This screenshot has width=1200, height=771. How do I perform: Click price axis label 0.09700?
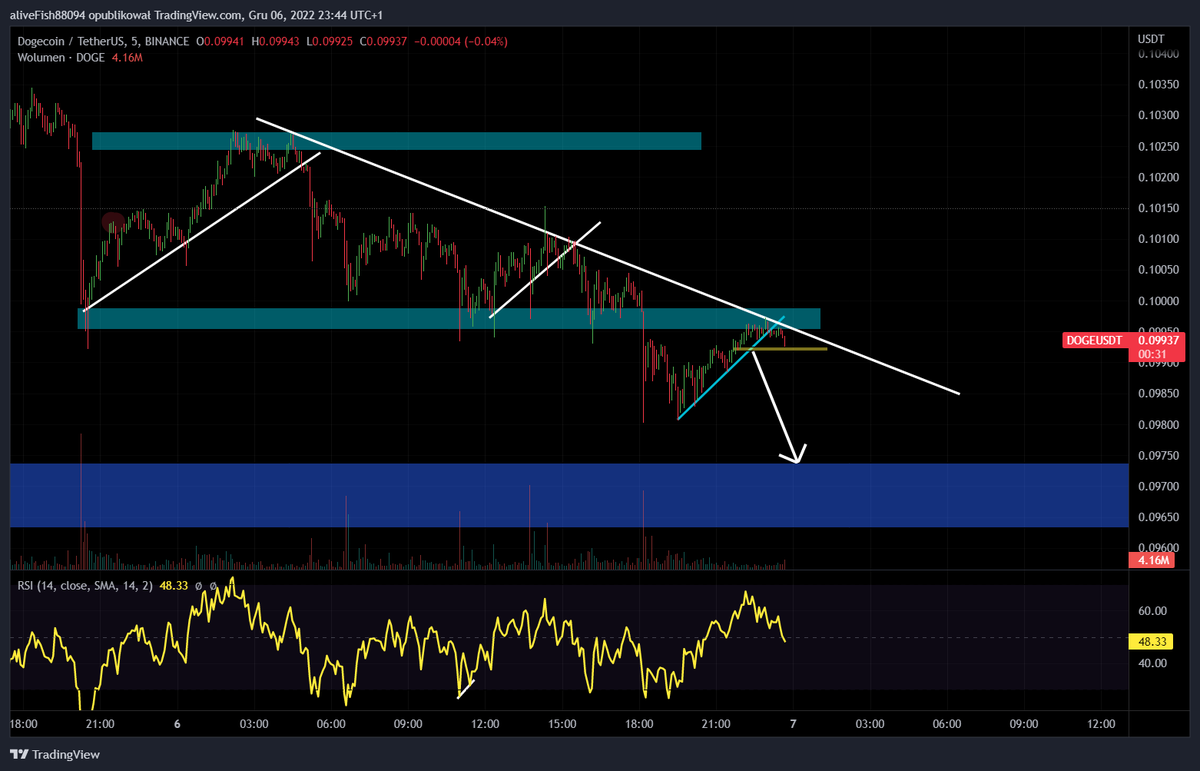coord(1156,486)
